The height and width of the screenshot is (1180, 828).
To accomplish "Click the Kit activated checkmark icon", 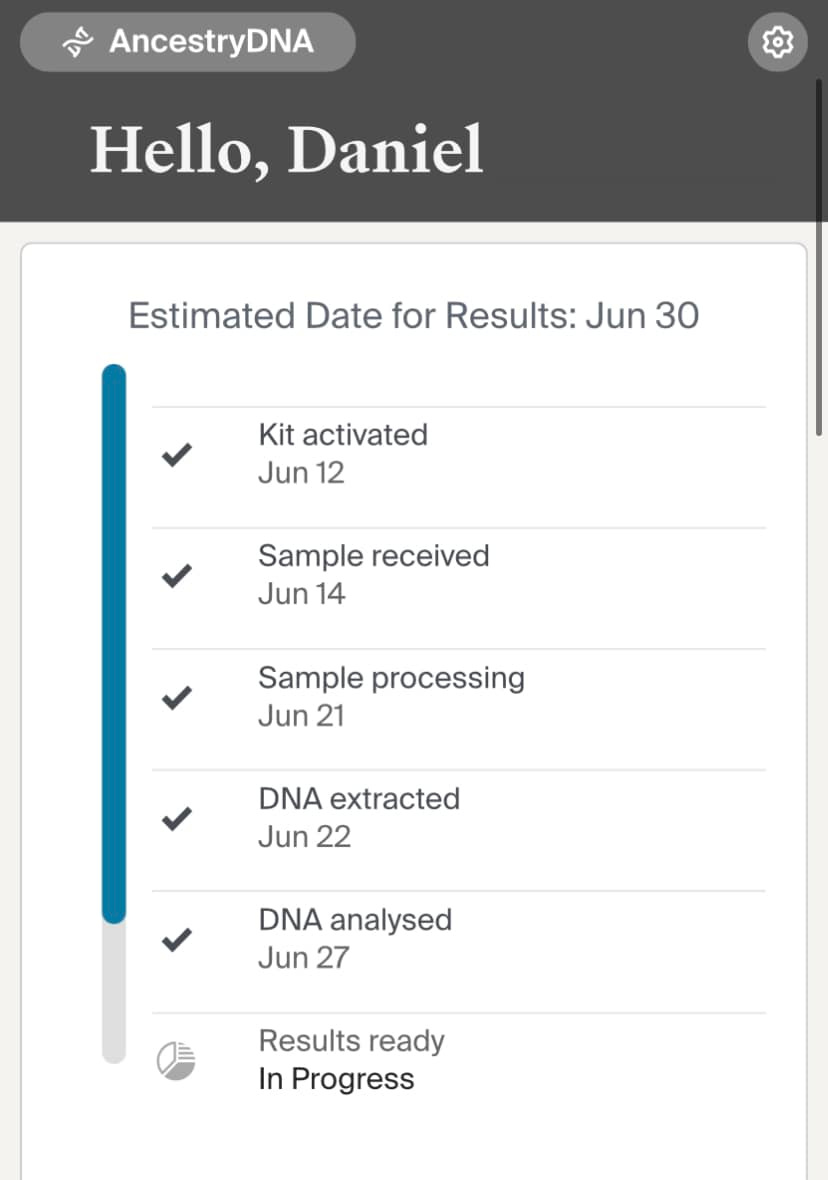I will point(177,456).
